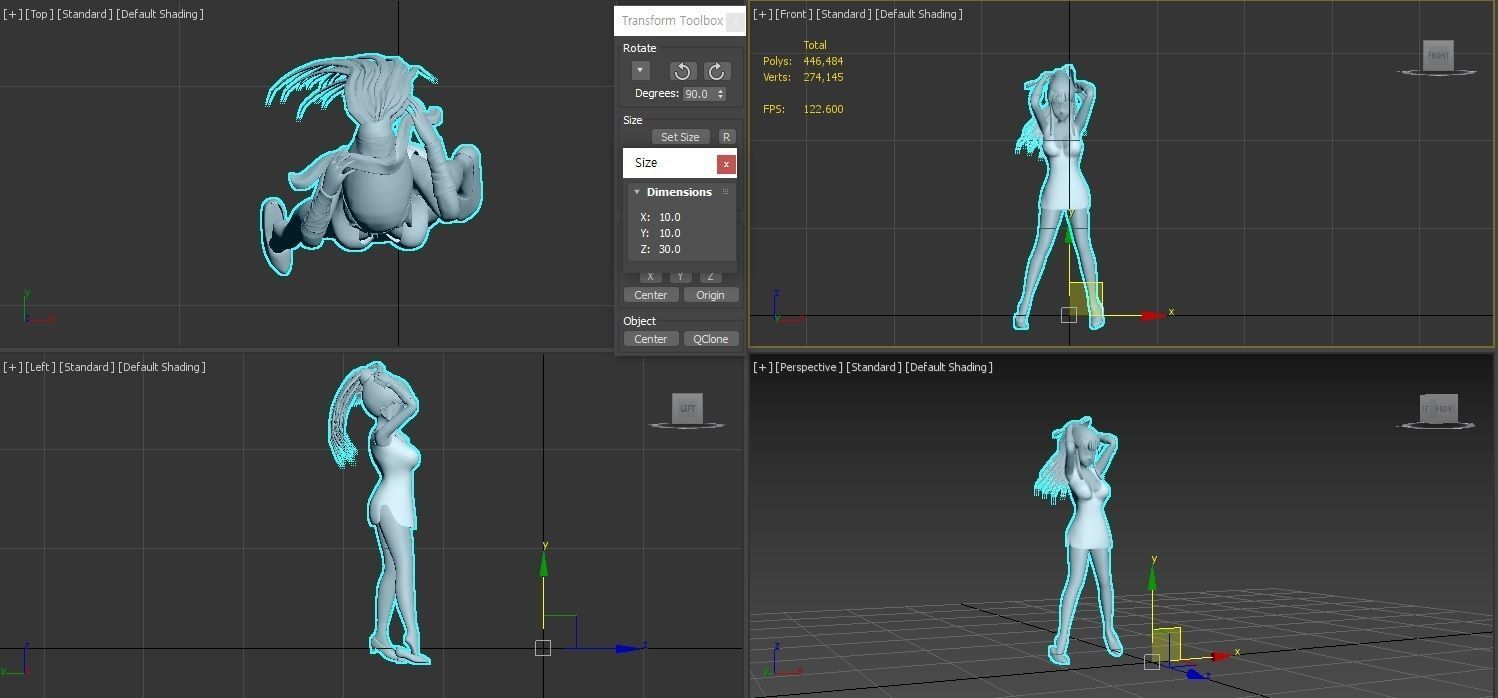Click the FPS value 122.600

point(823,109)
